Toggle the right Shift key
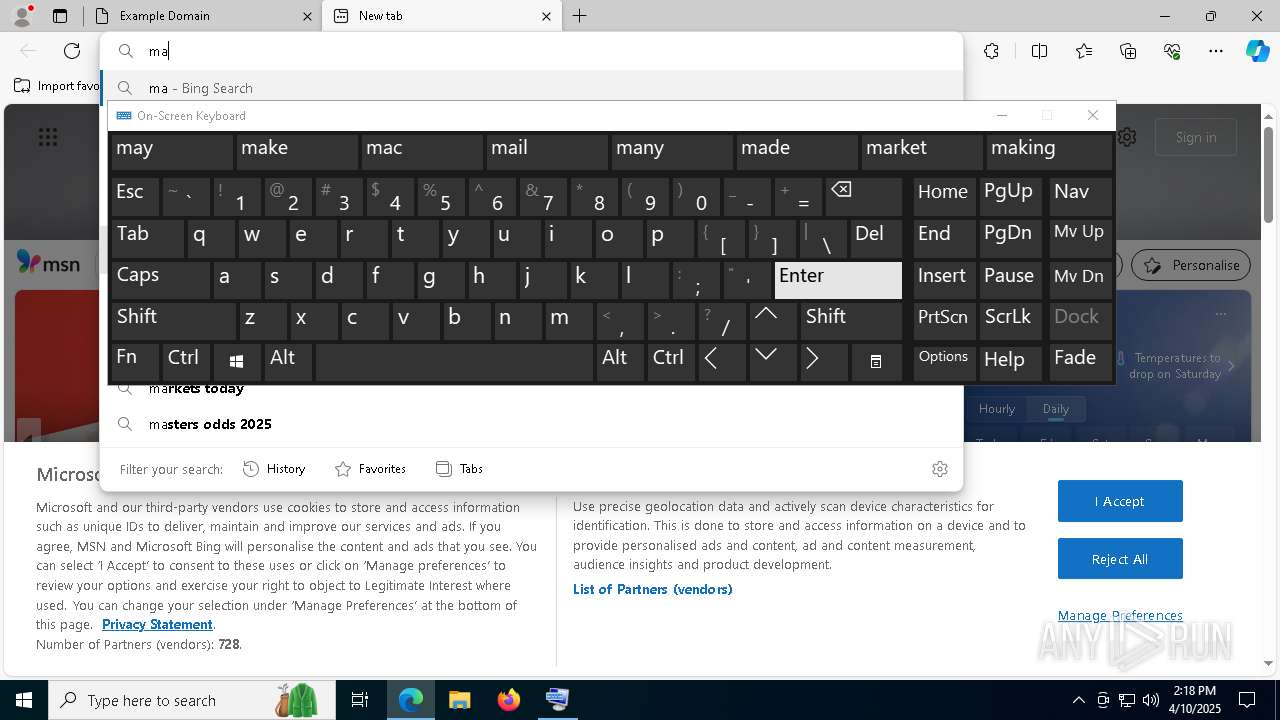 (852, 320)
